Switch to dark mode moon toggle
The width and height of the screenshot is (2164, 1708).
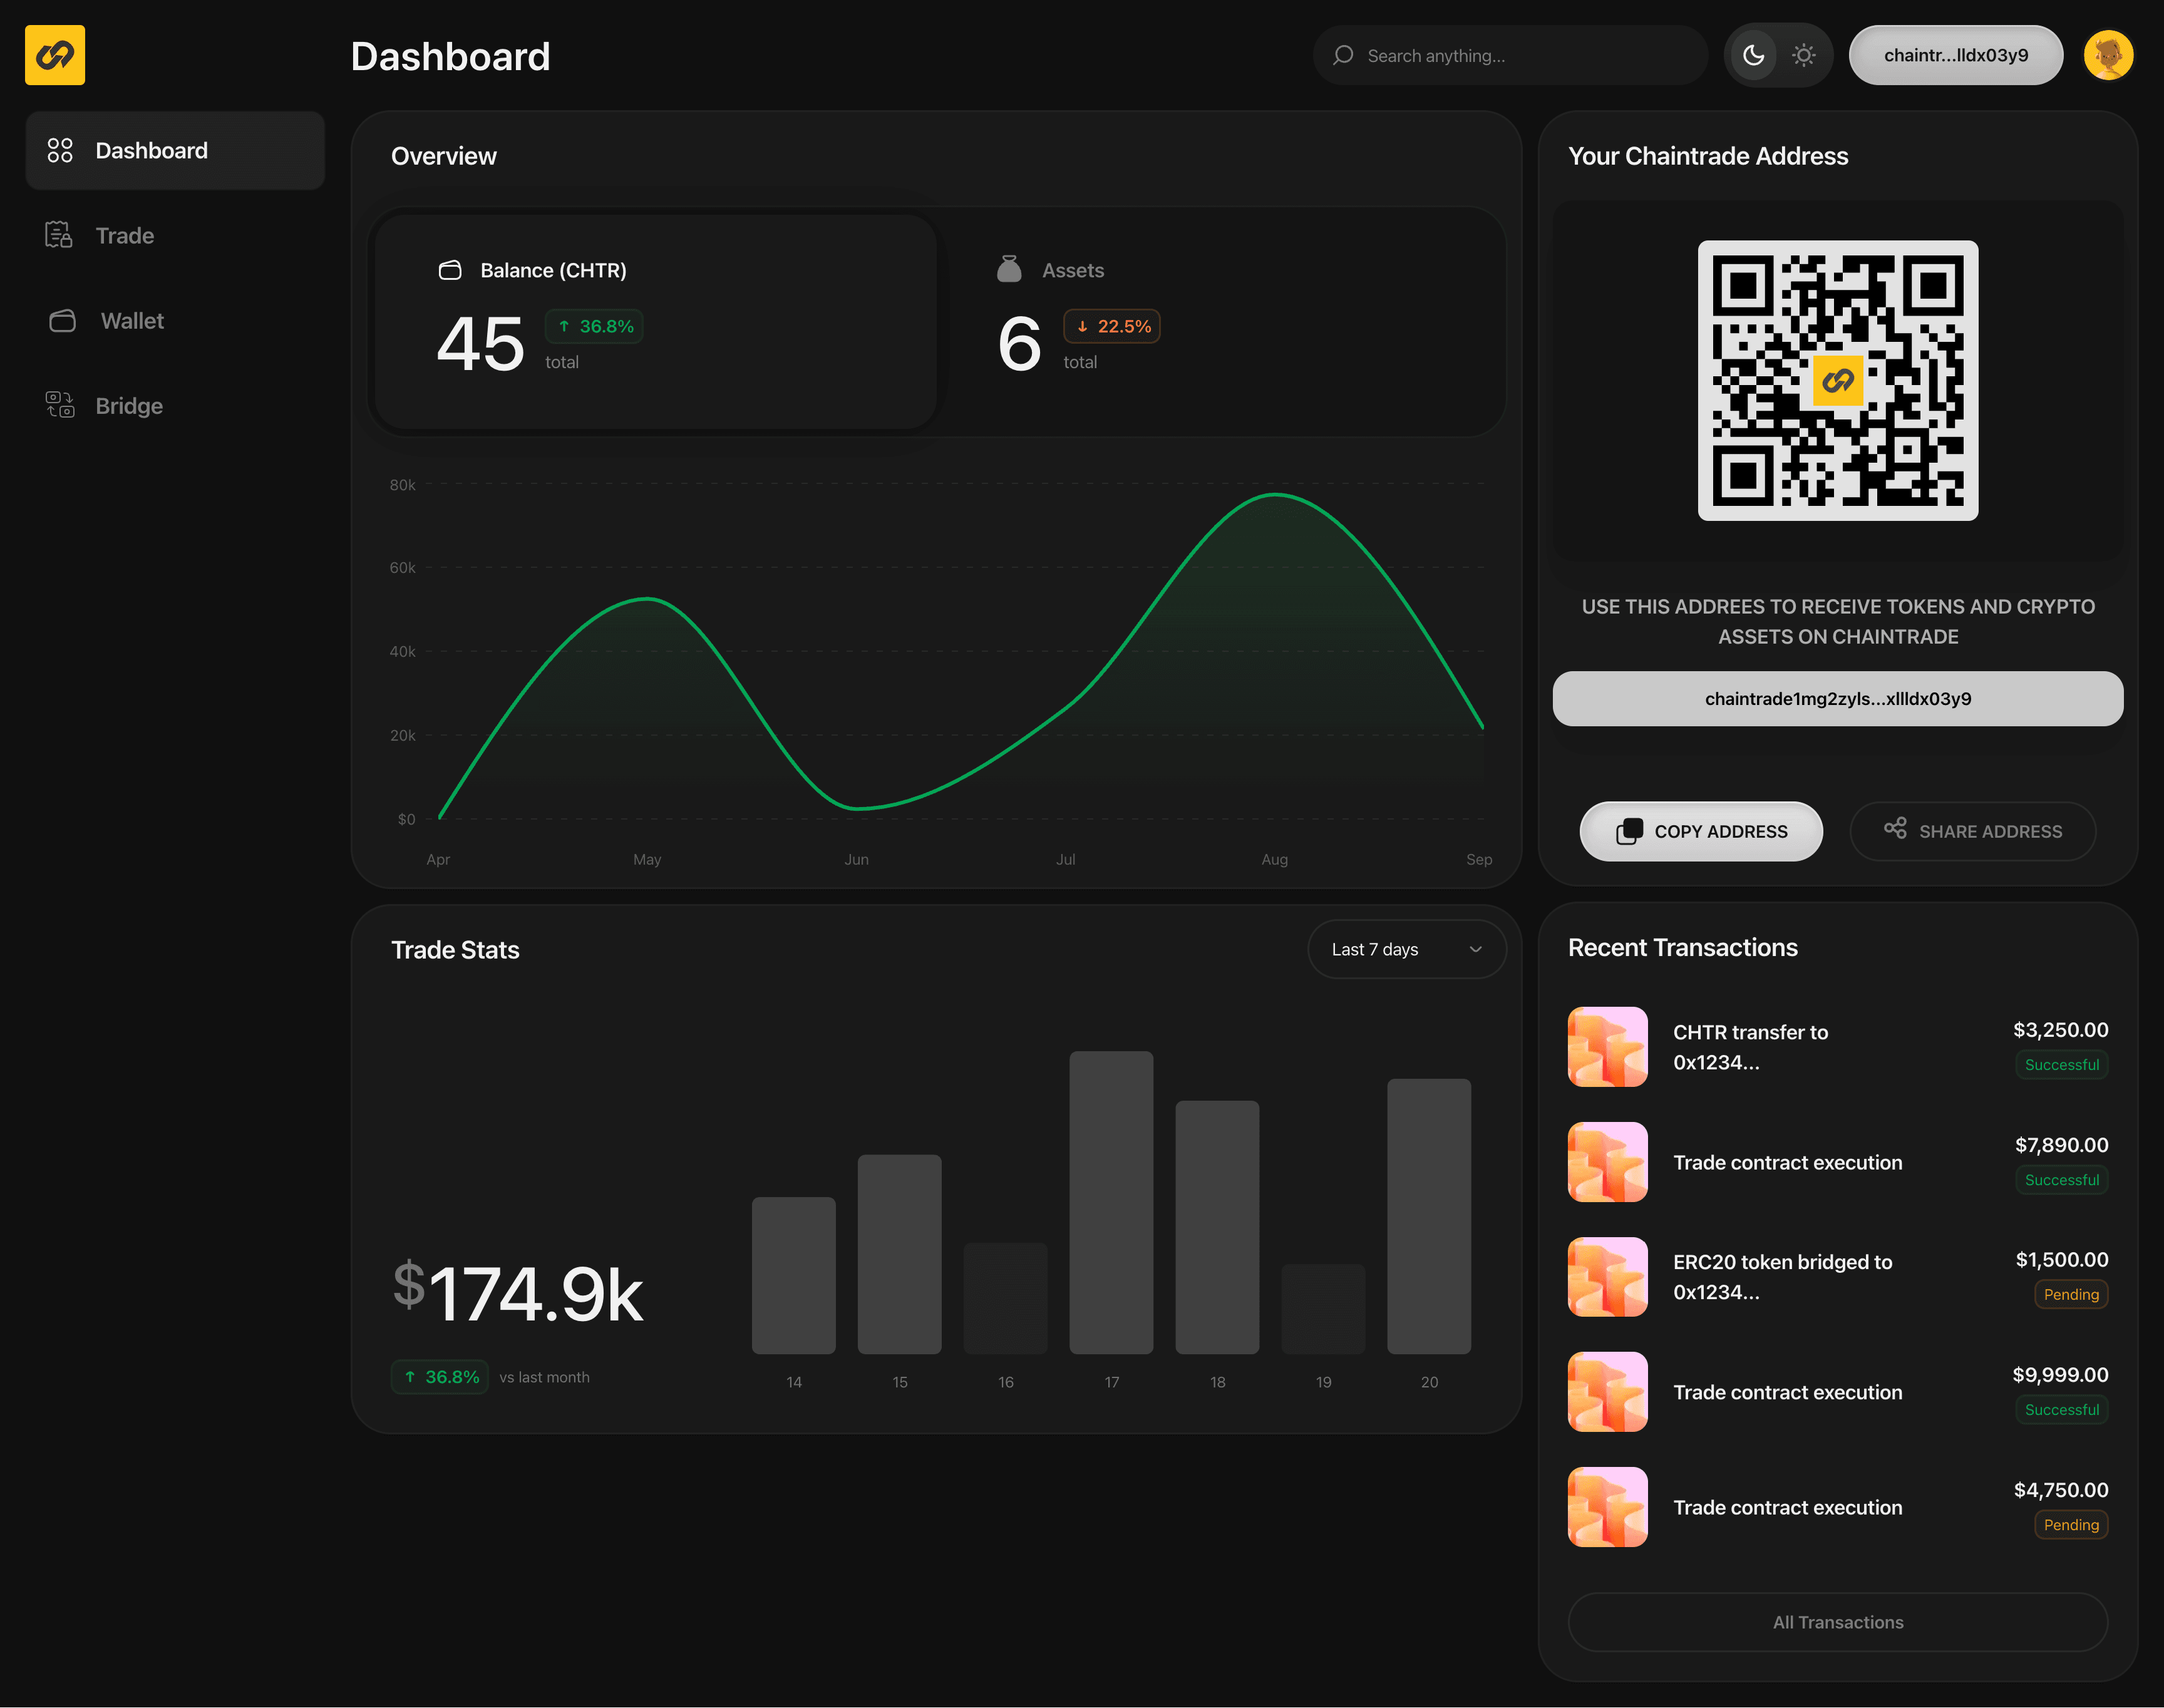point(1753,55)
